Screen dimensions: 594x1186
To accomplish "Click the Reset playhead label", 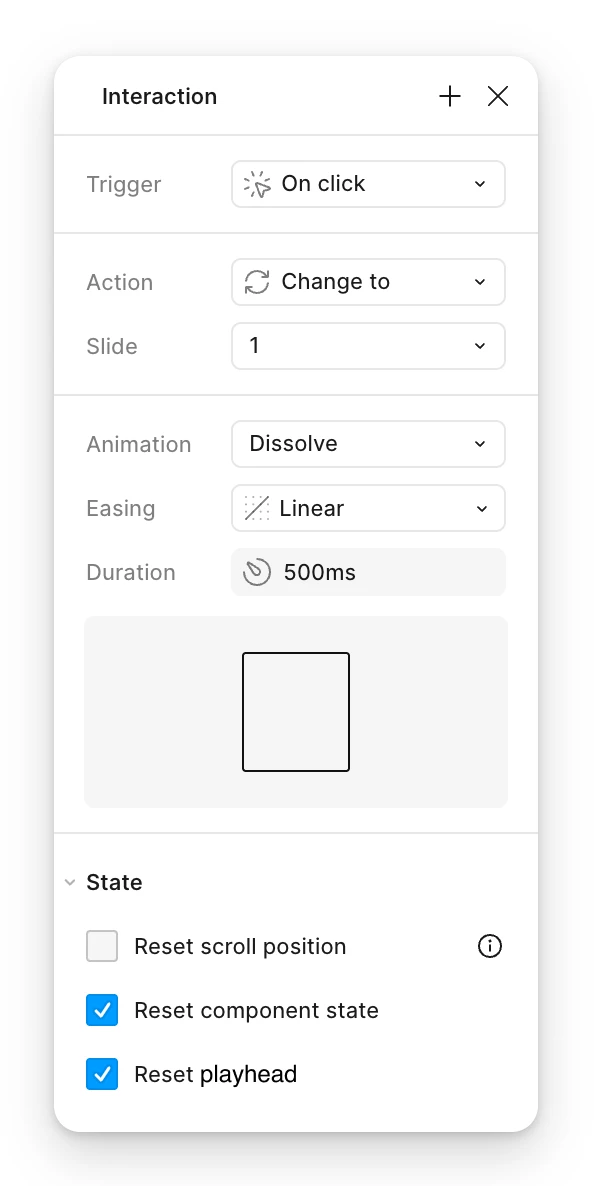I will 216,1074.
